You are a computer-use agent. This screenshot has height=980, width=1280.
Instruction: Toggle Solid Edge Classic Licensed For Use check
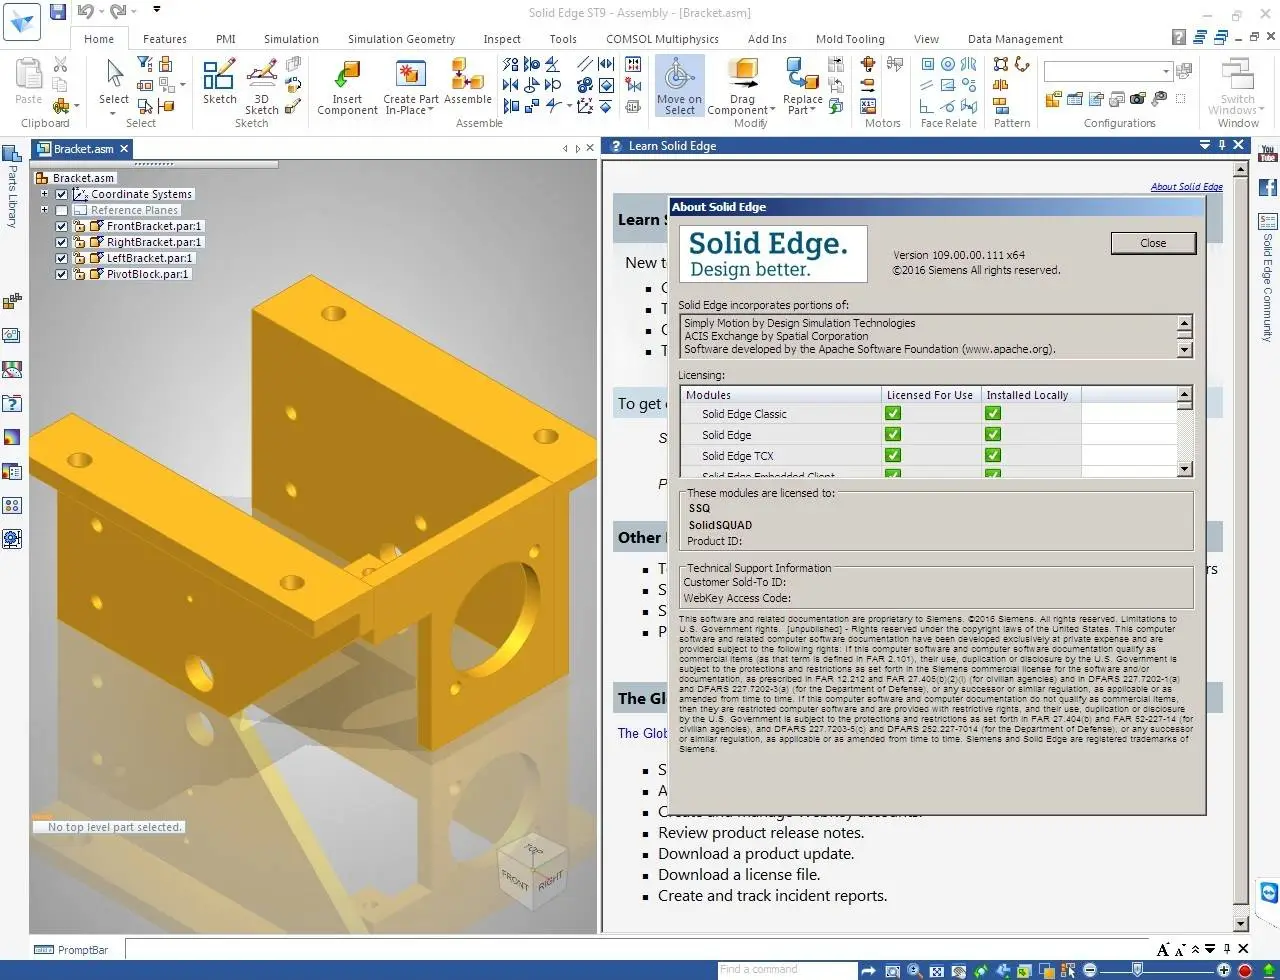click(893, 413)
